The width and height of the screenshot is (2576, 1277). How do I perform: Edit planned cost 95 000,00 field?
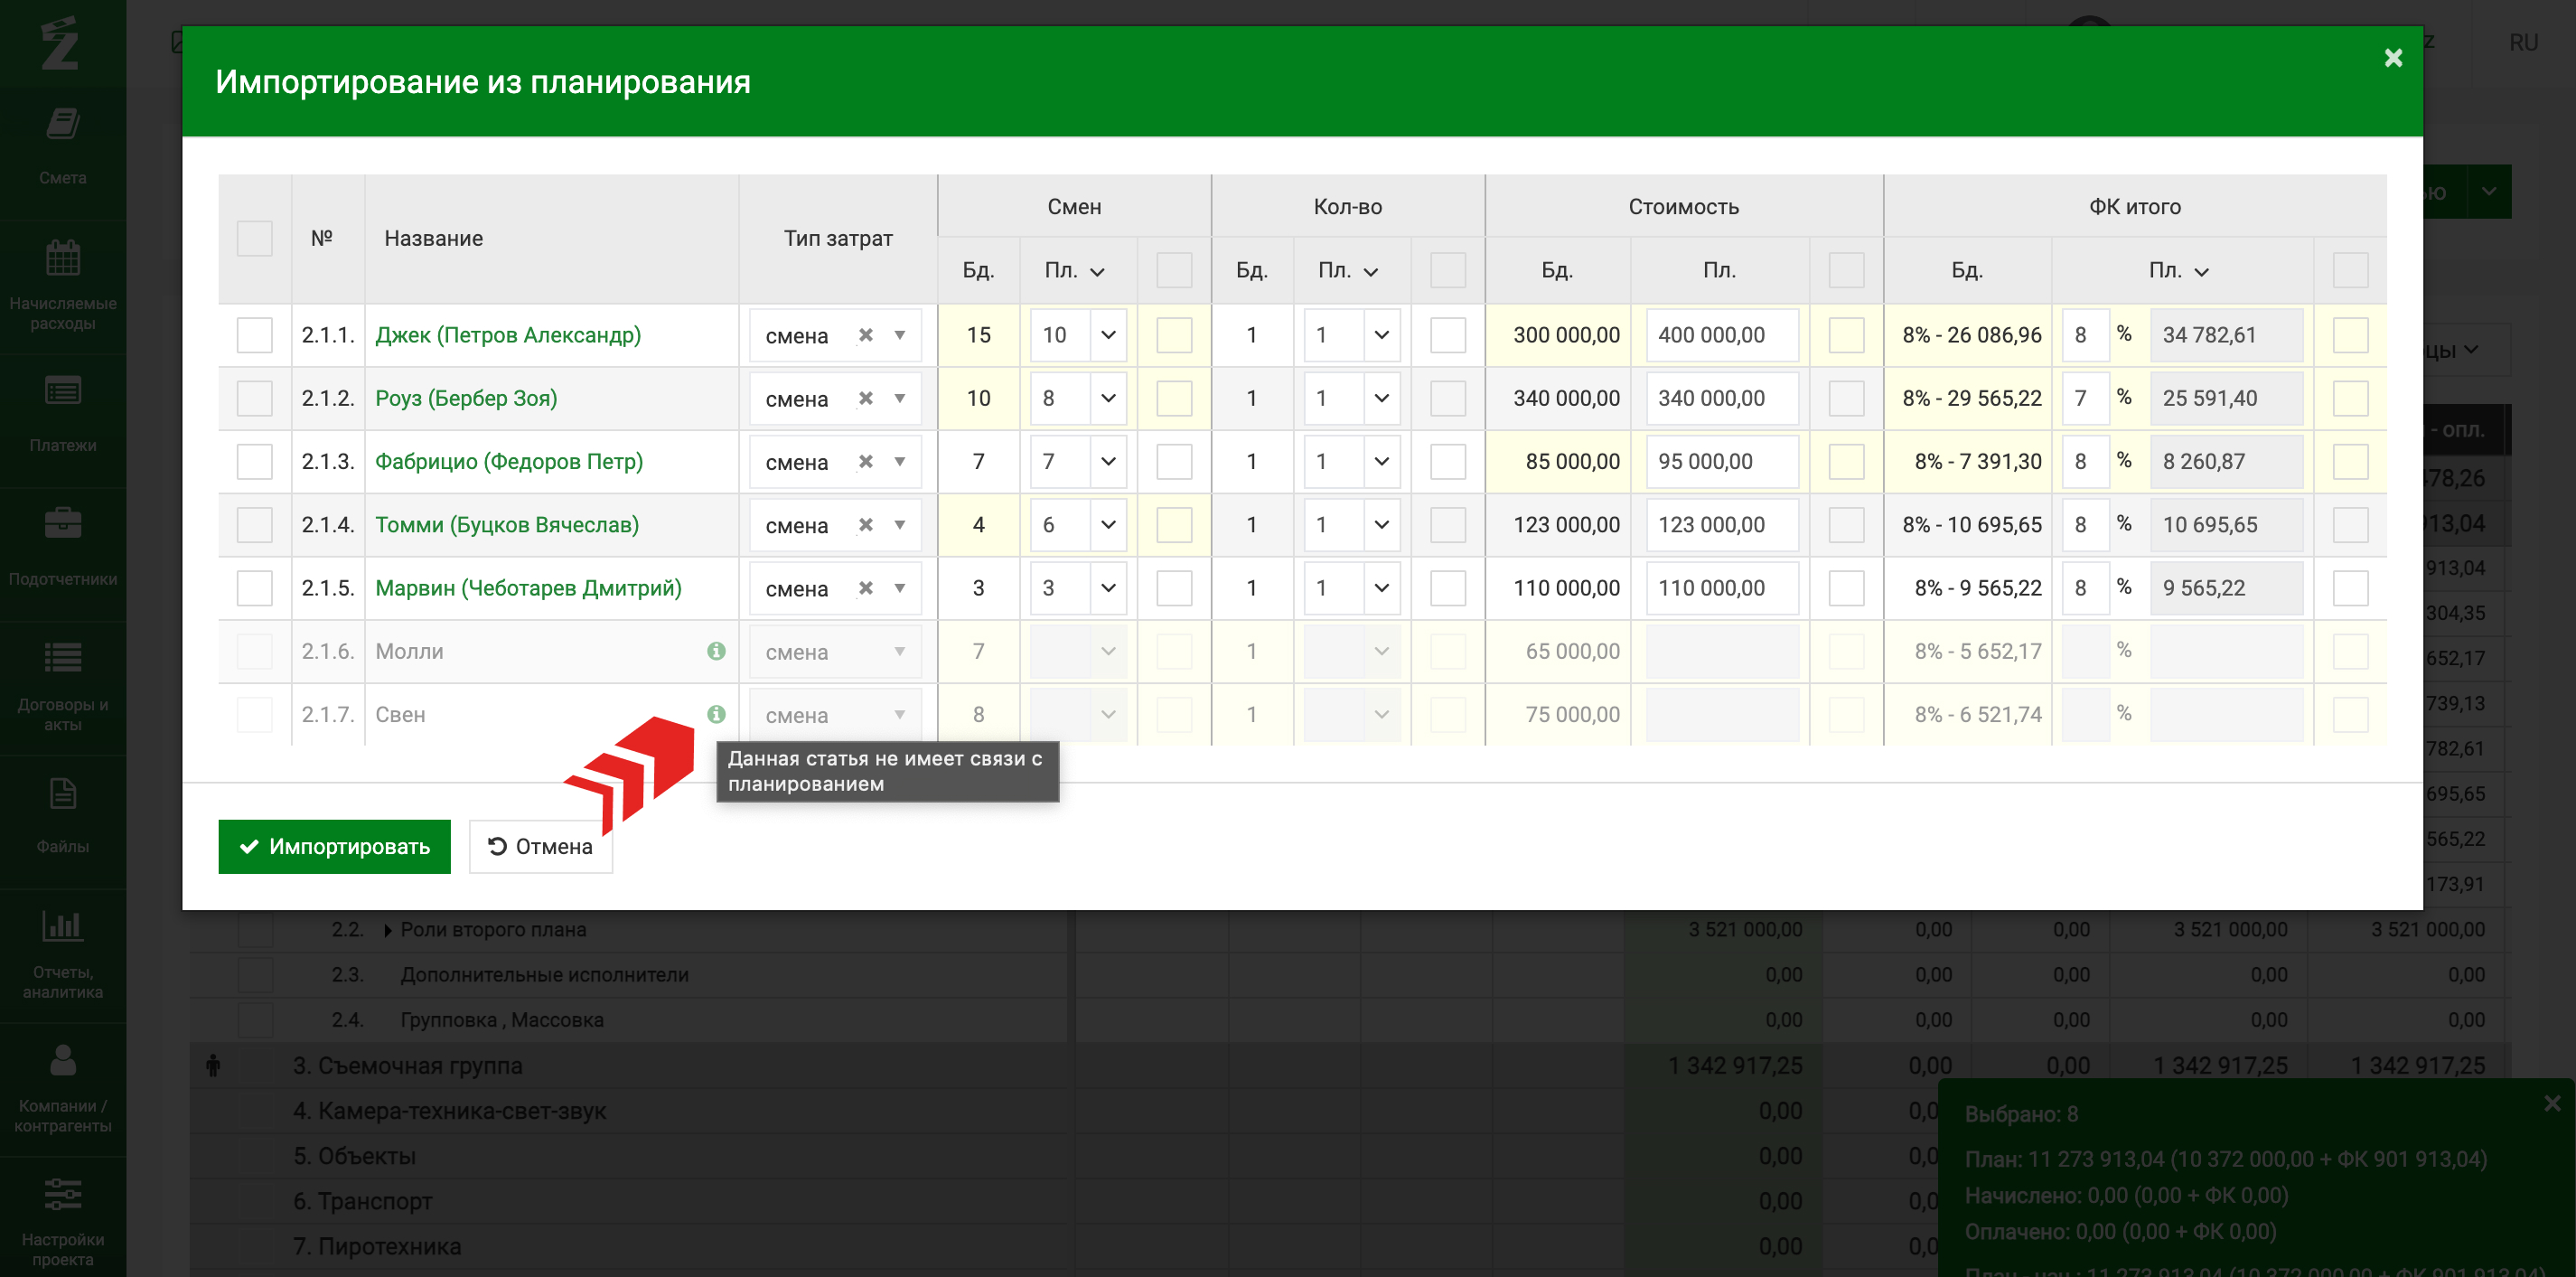tap(1722, 461)
